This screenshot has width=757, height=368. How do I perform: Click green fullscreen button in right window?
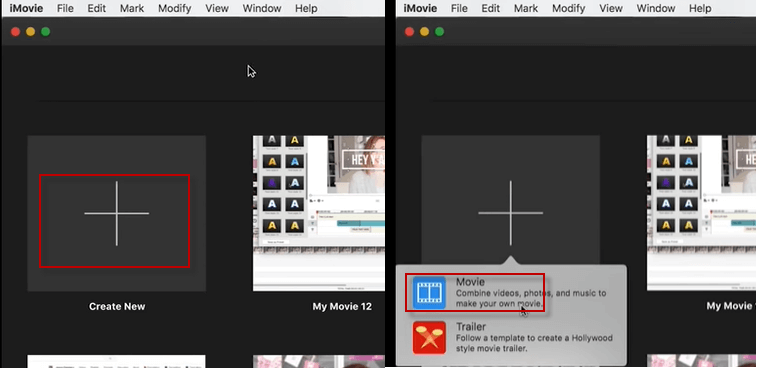(439, 32)
